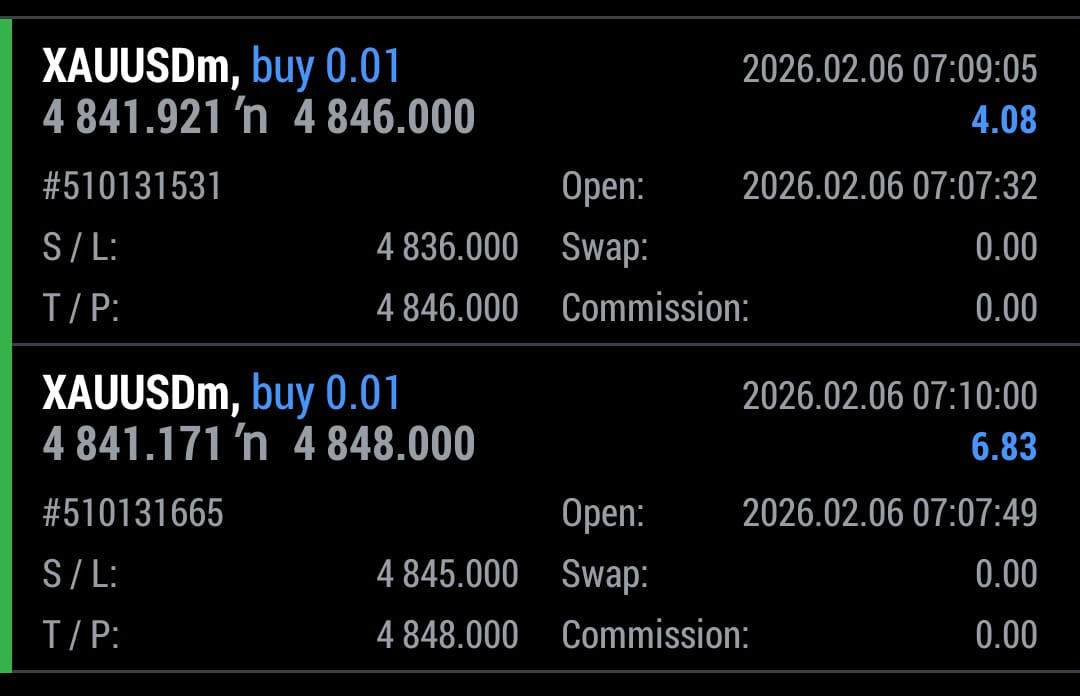Tap close time 2026.02.06 07:09:05

pyautogui.click(x=889, y=70)
